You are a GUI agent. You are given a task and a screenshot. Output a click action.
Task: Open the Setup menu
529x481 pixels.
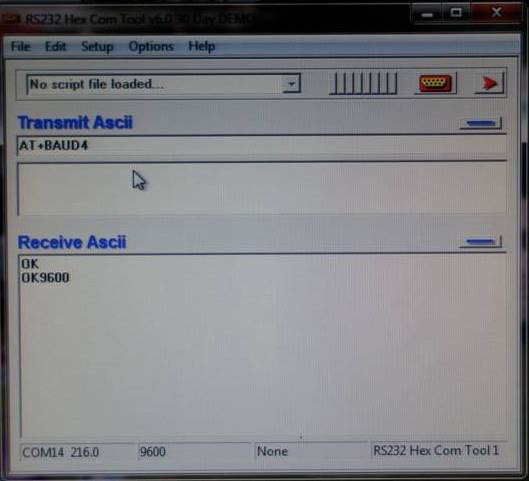[97, 46]
